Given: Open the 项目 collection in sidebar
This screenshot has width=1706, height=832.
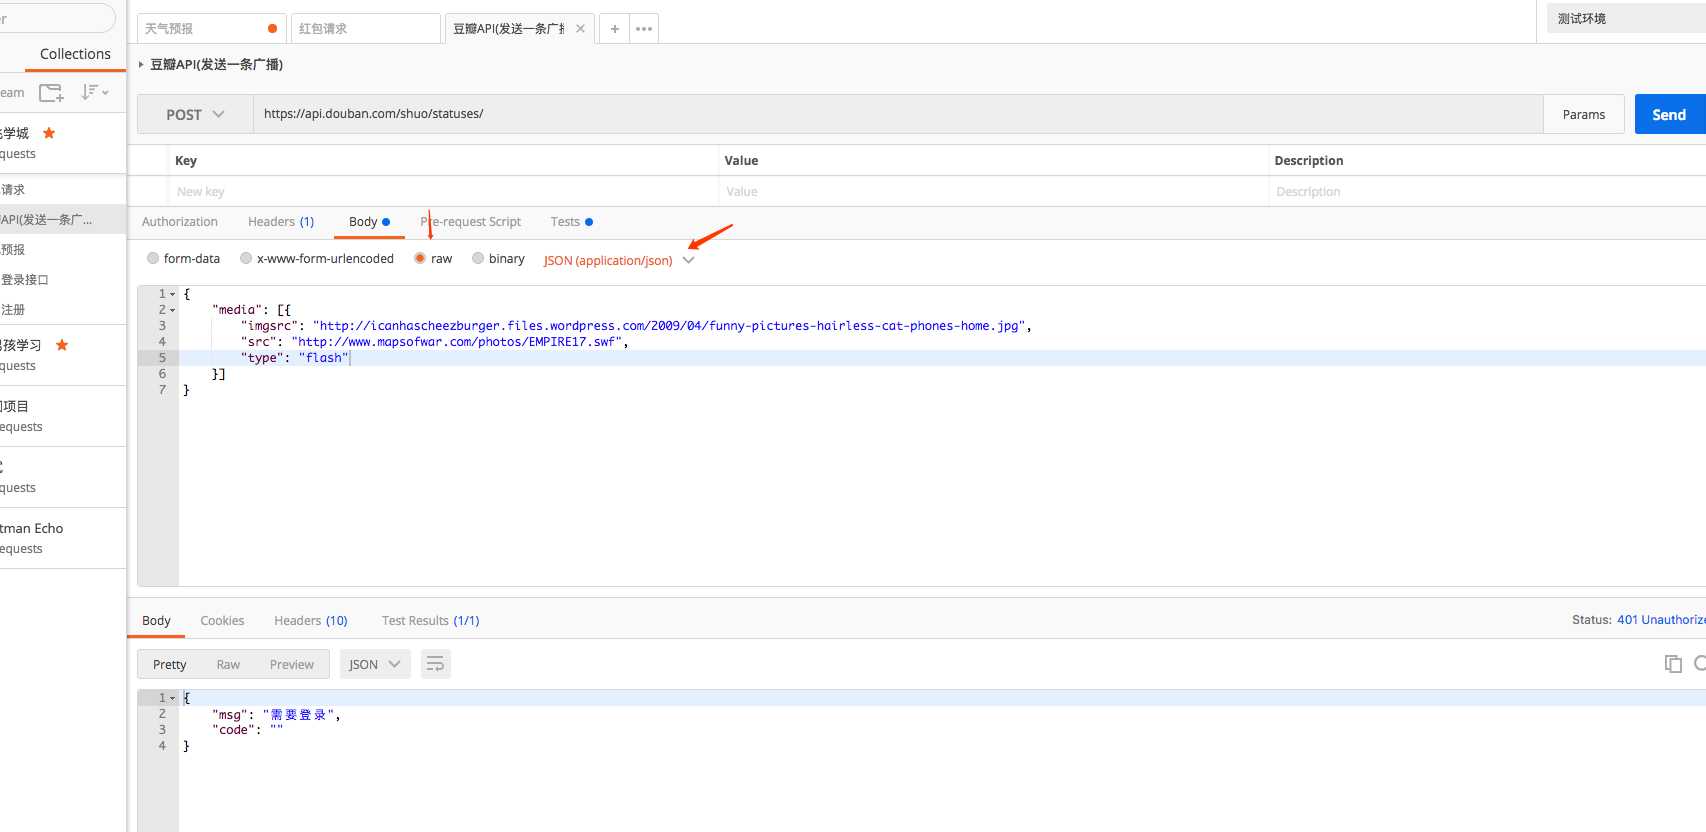Looking at the screenshot, I should 63,416.
